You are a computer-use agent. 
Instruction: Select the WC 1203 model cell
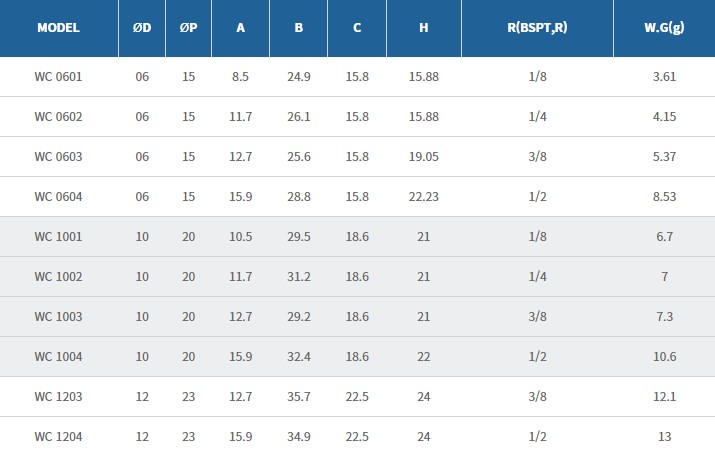coord(58,396)
